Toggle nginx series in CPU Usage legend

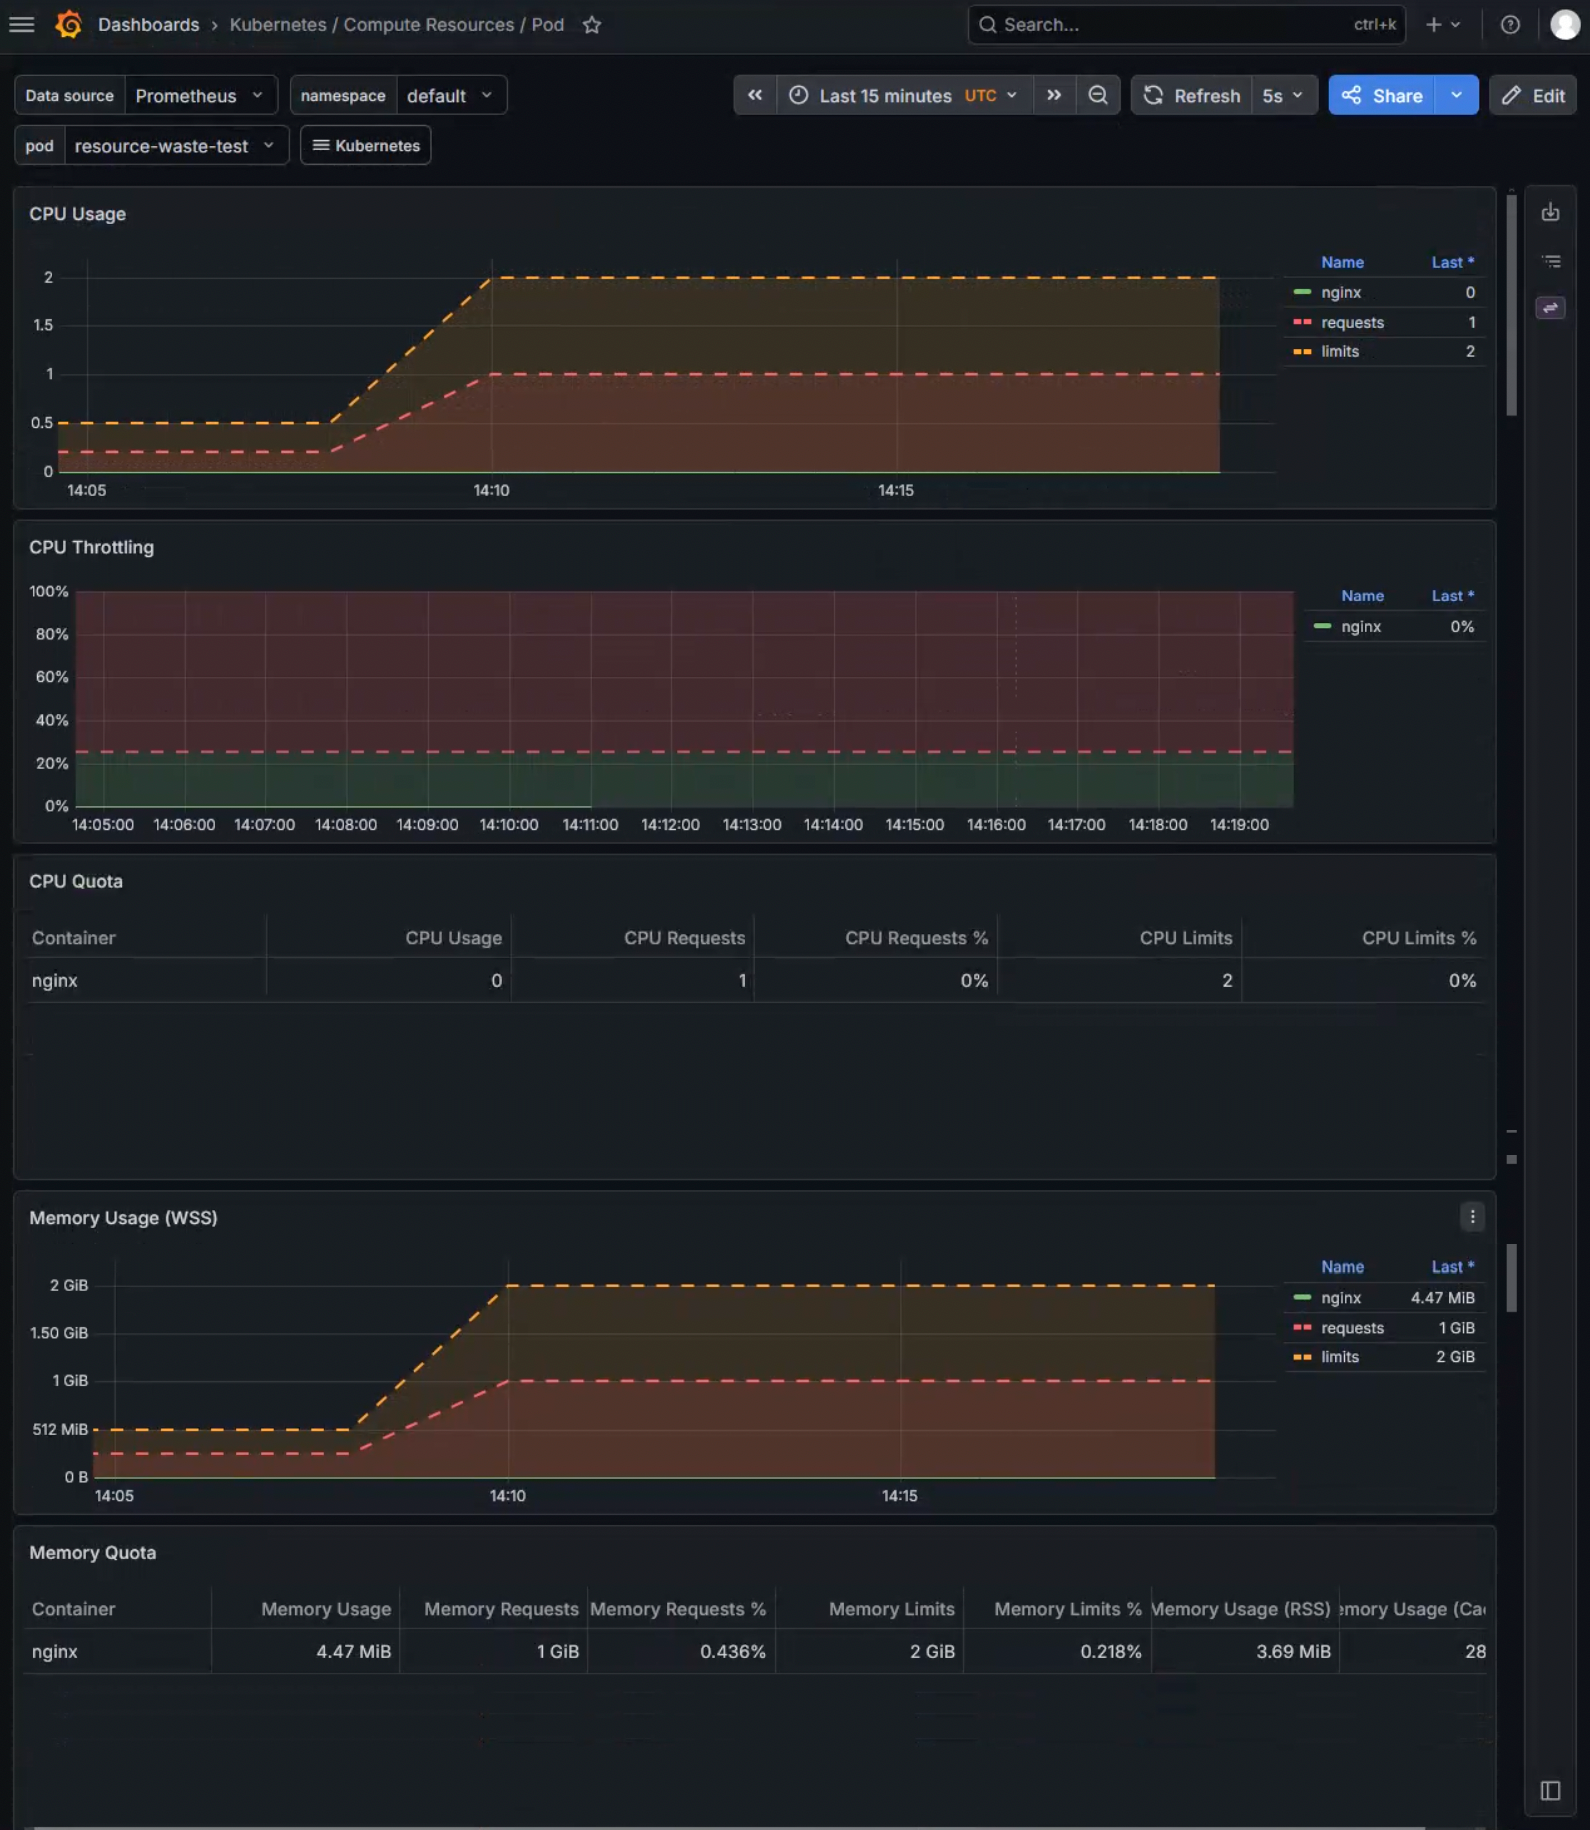tap(1340, 292)
